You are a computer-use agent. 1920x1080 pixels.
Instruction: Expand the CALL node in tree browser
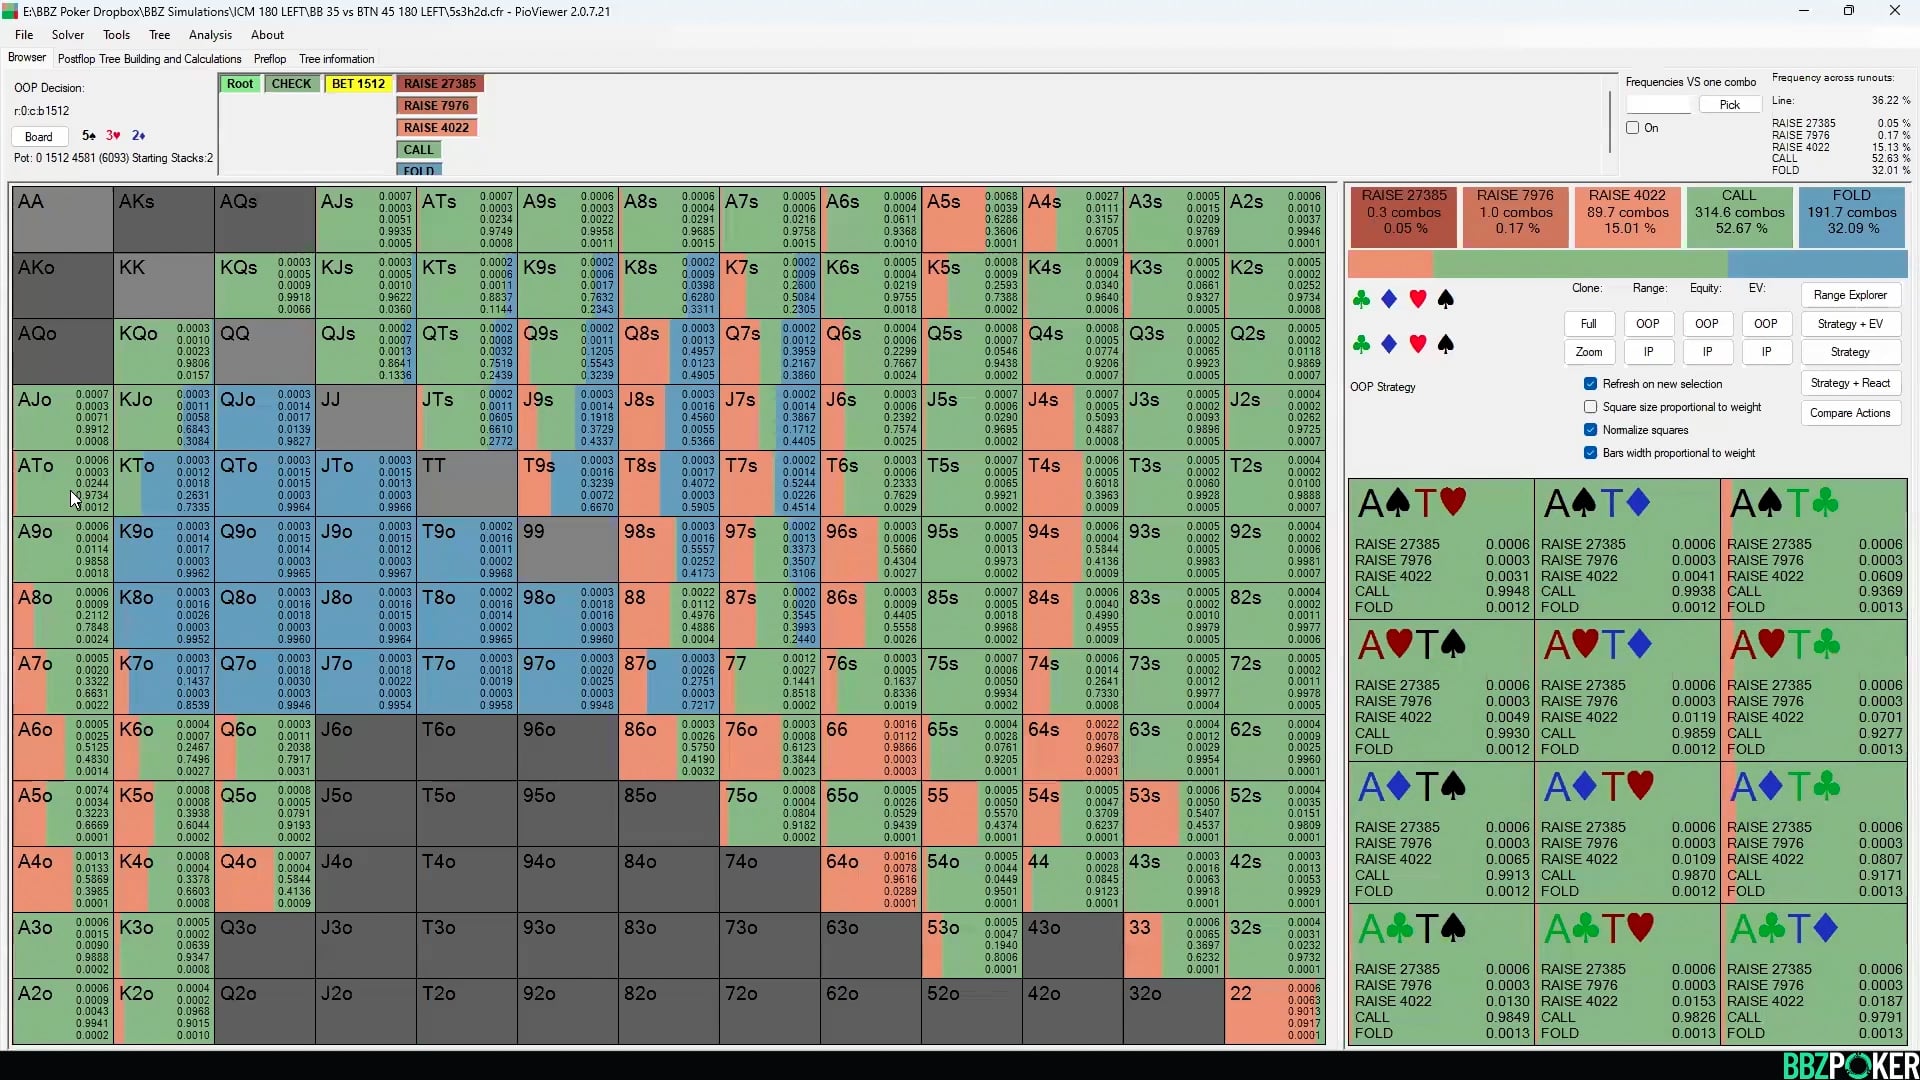[x=419, y=150]
